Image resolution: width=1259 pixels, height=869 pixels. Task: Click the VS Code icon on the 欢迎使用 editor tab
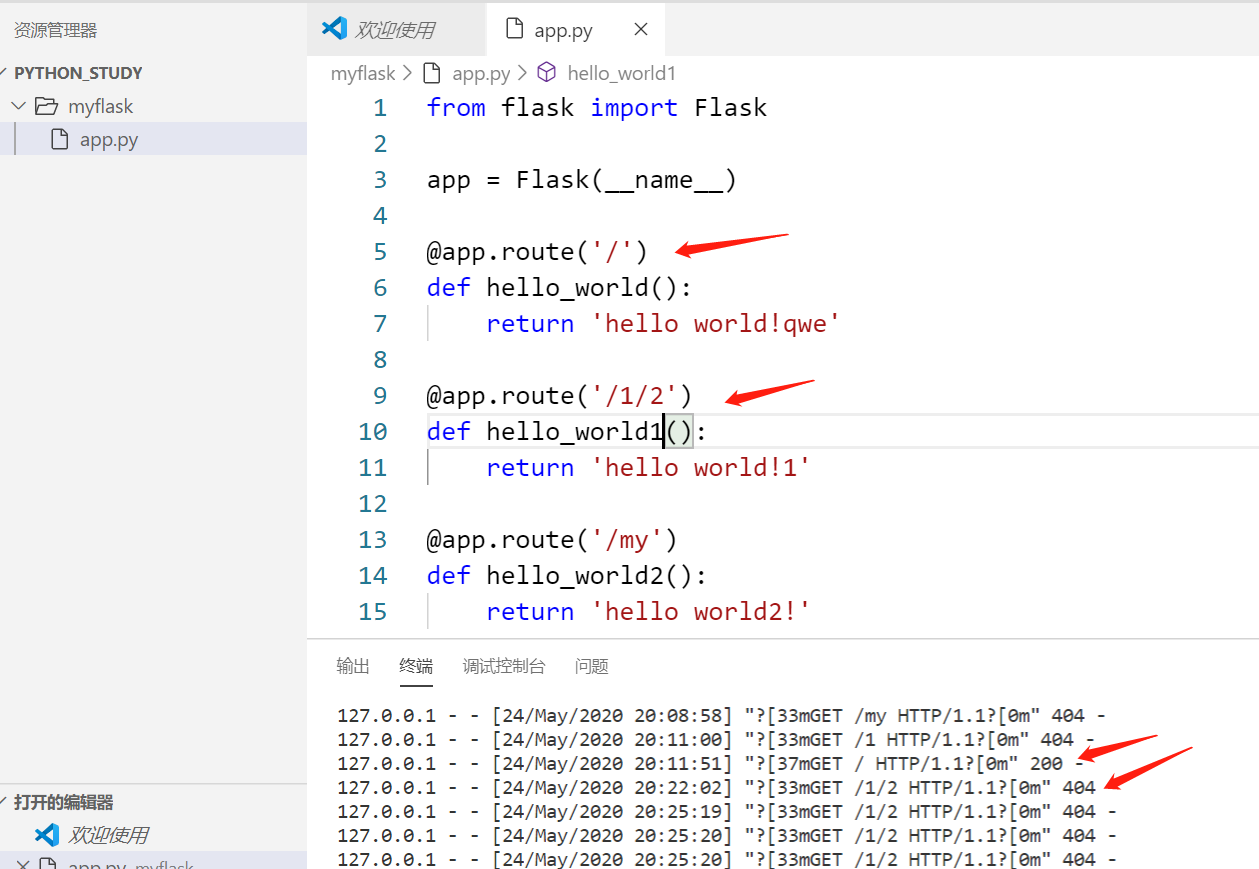334,29
